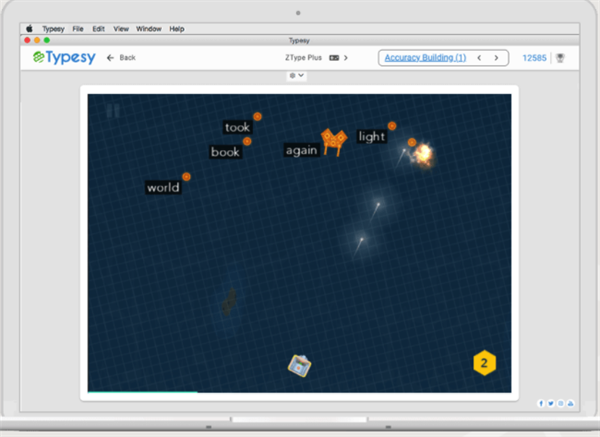Click the orange enemy ship by 'again'
The height and width of the screenshot is (437, 600).
pos(334,142)
